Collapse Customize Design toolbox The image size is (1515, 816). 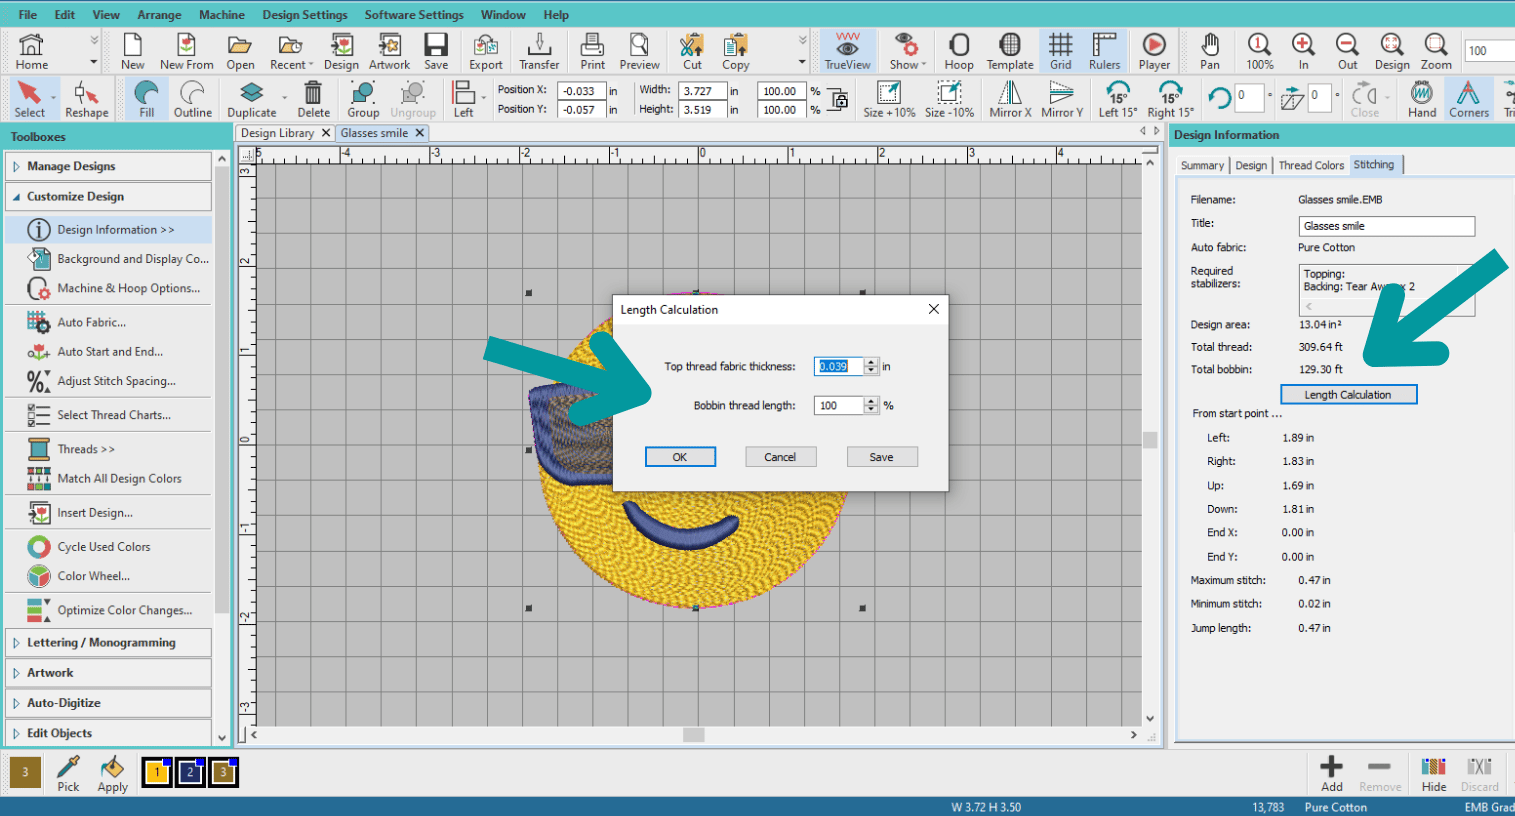108,196
